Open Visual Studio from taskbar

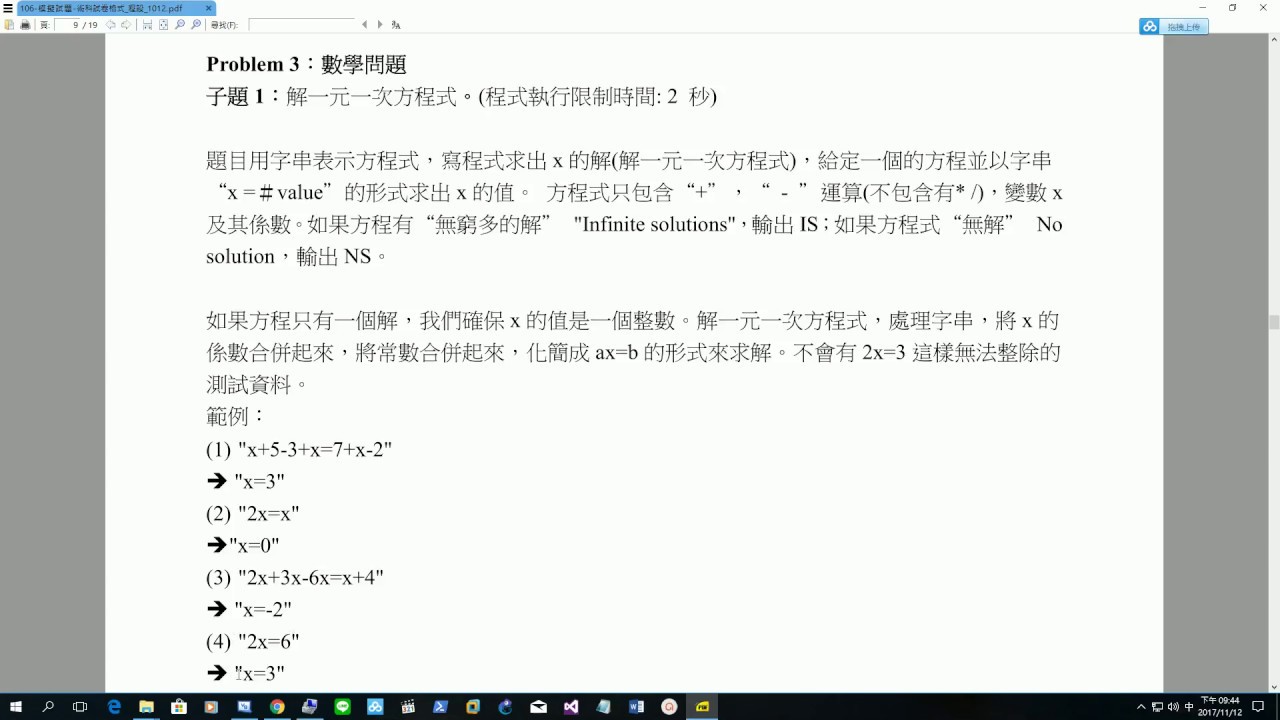(570, 707)
